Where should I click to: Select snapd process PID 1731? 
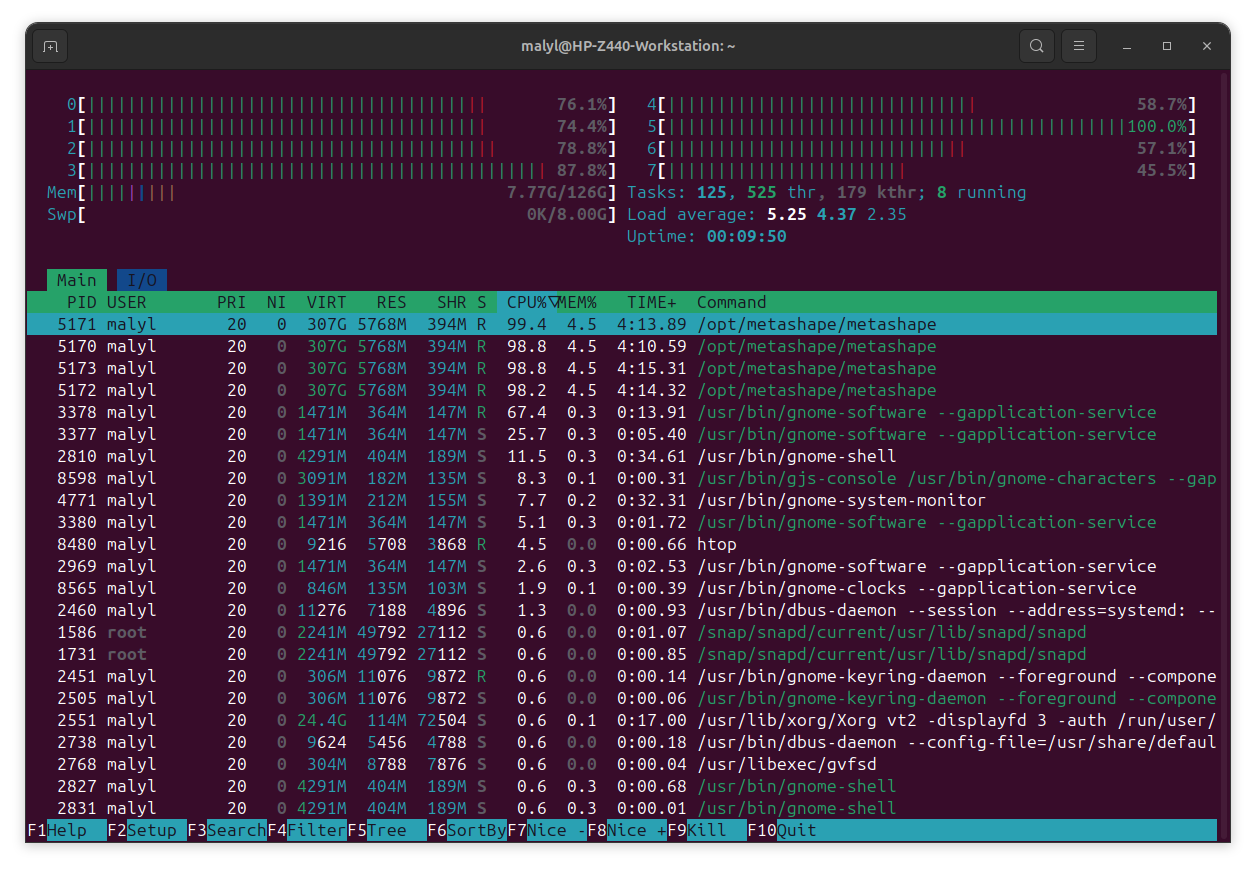[622, 654]
